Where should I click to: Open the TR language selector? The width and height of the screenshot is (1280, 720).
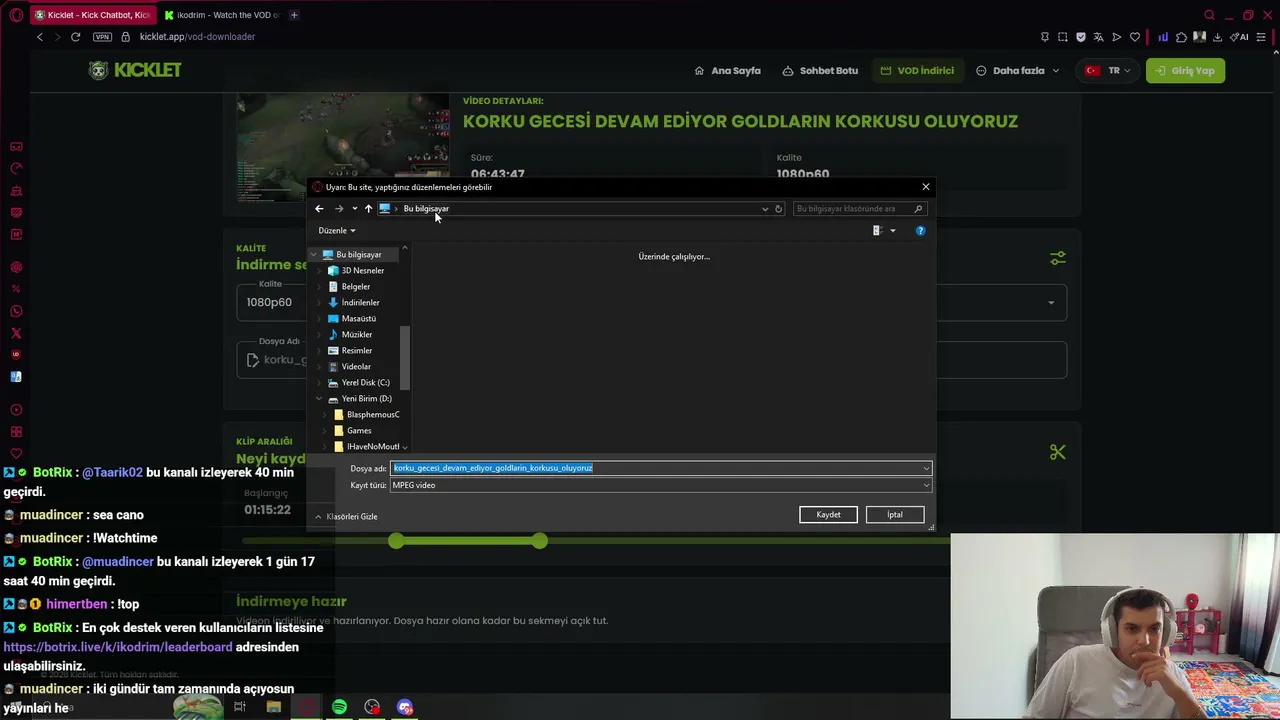[1109, 71]
